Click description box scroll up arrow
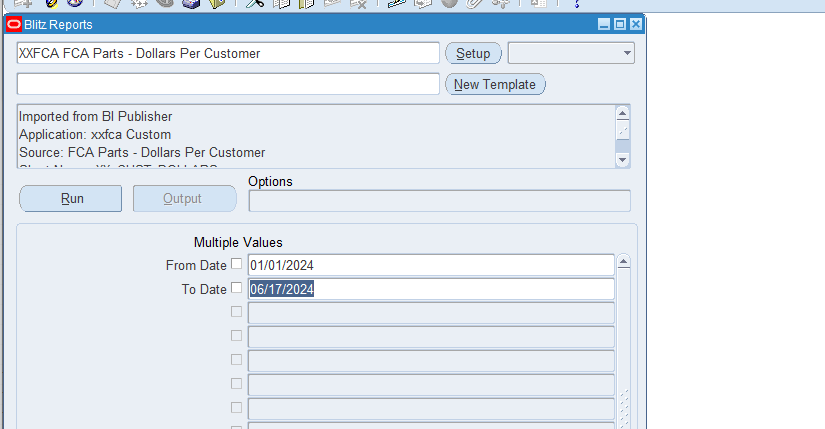Image resolution: width=825 pixels, height=429 pixels. coord(622,113)
